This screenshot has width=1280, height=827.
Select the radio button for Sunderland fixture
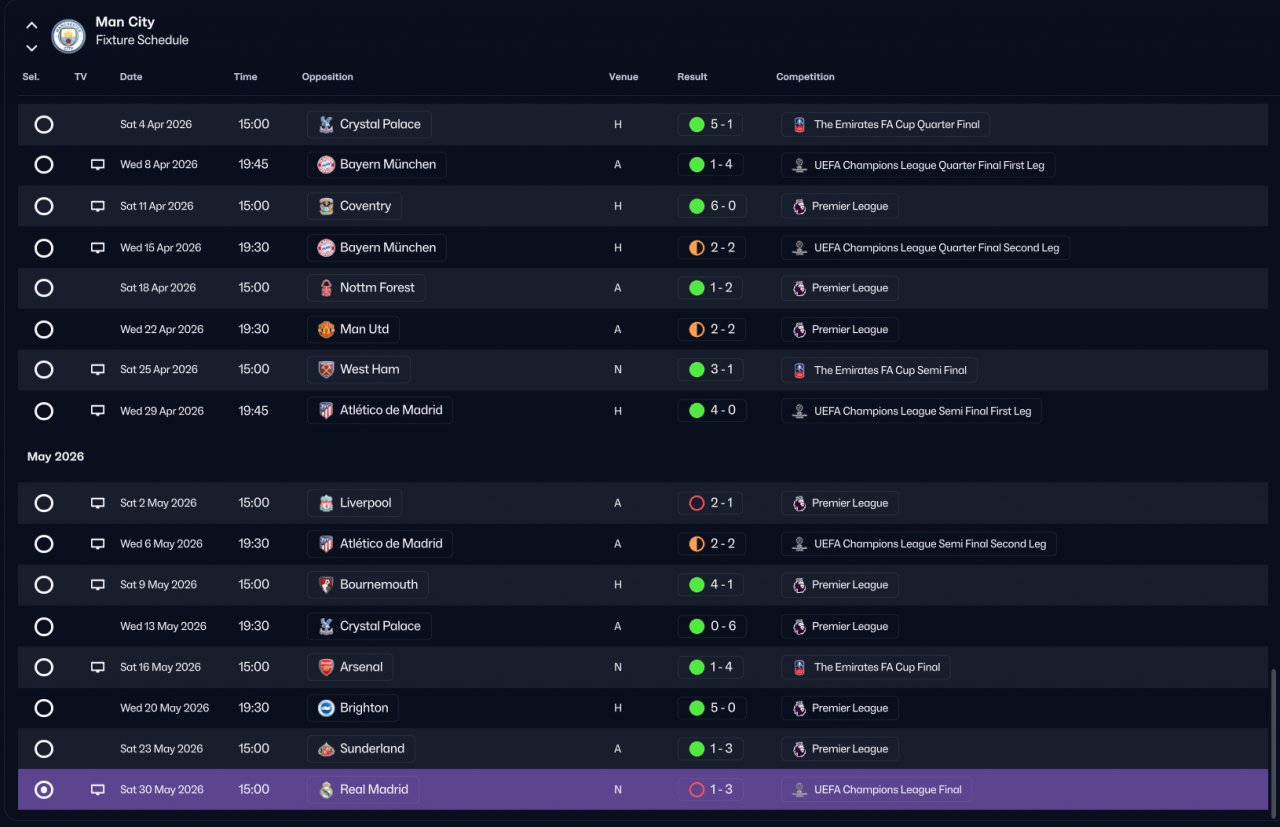[x=44, y=749]
